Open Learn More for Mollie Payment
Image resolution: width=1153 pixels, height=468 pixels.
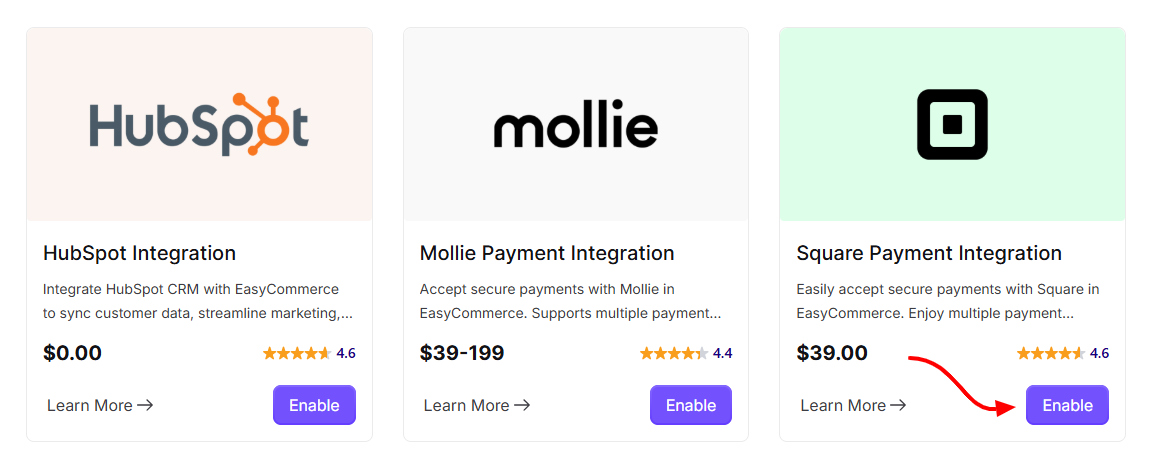click(x=476, y=405)
